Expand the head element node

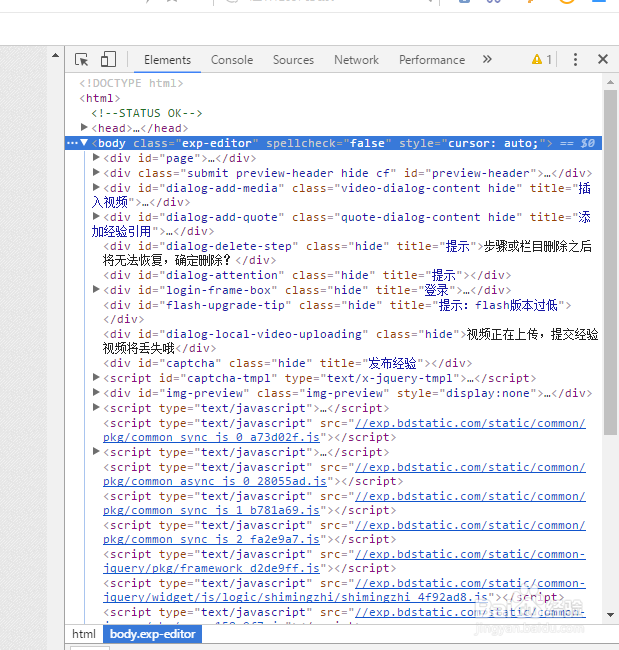coord(84,127)
